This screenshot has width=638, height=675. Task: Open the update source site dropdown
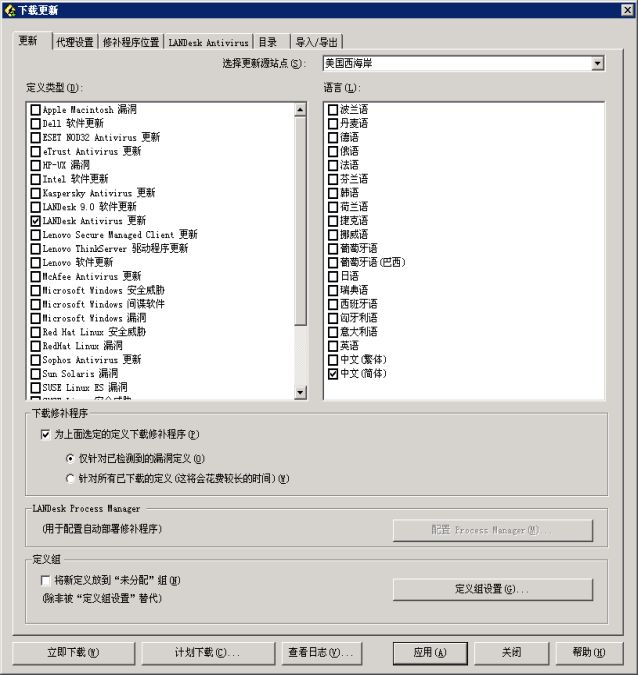[597, 64]
